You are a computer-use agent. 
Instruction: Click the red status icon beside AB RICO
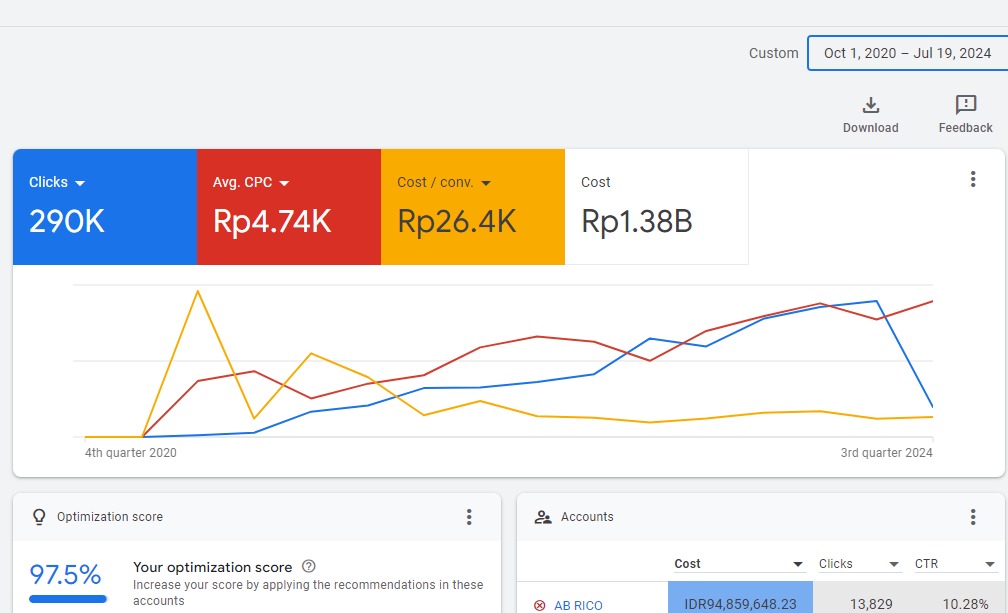coord(540,605)
